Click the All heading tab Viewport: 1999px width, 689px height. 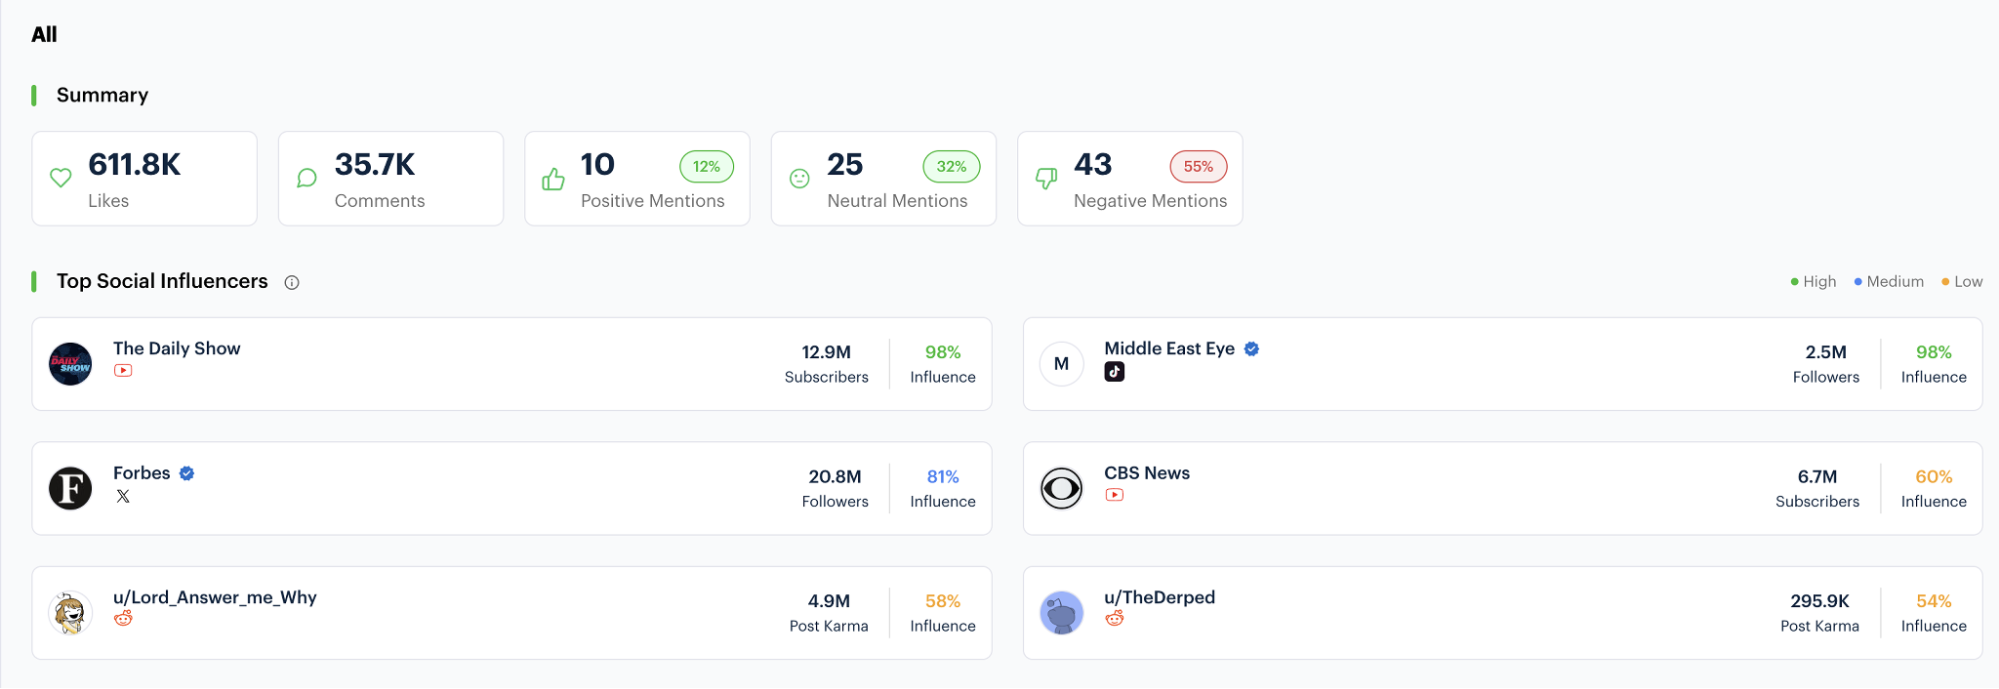point(44,35)
